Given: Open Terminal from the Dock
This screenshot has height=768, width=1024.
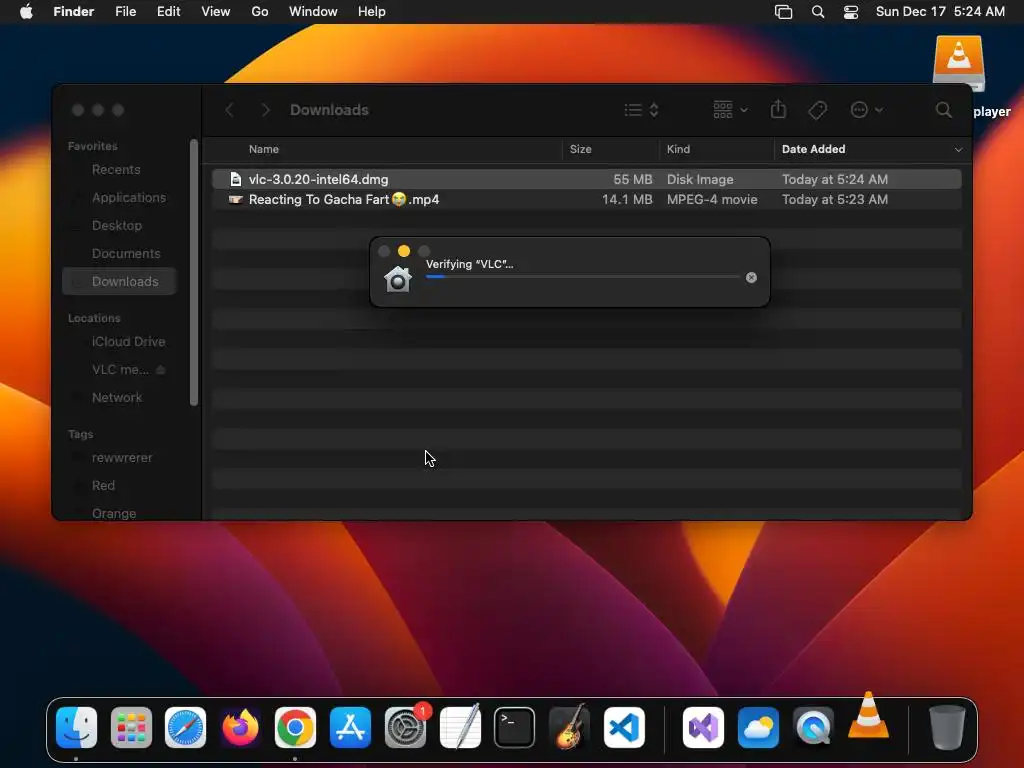Looking at the screenshot, I should pyautogui.click(x=515, y=728).
